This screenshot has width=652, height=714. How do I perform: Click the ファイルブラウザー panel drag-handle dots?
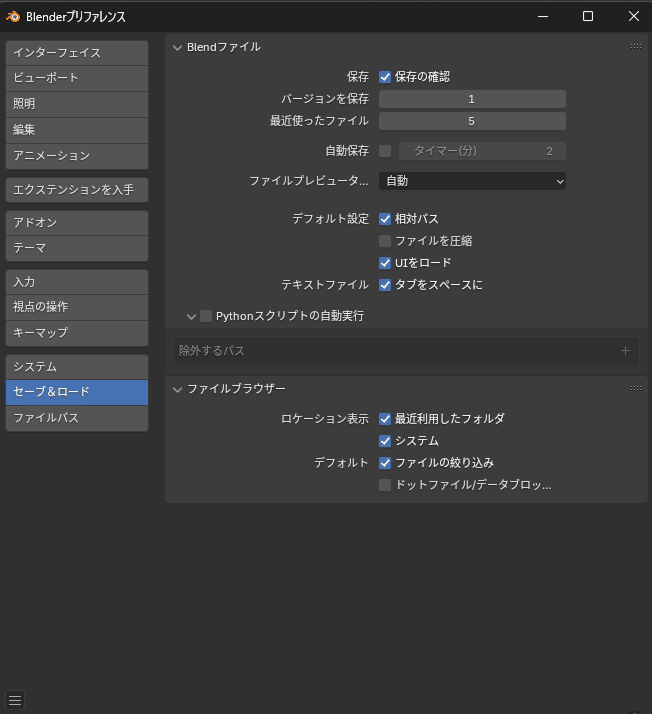click(x=636, y=388)
